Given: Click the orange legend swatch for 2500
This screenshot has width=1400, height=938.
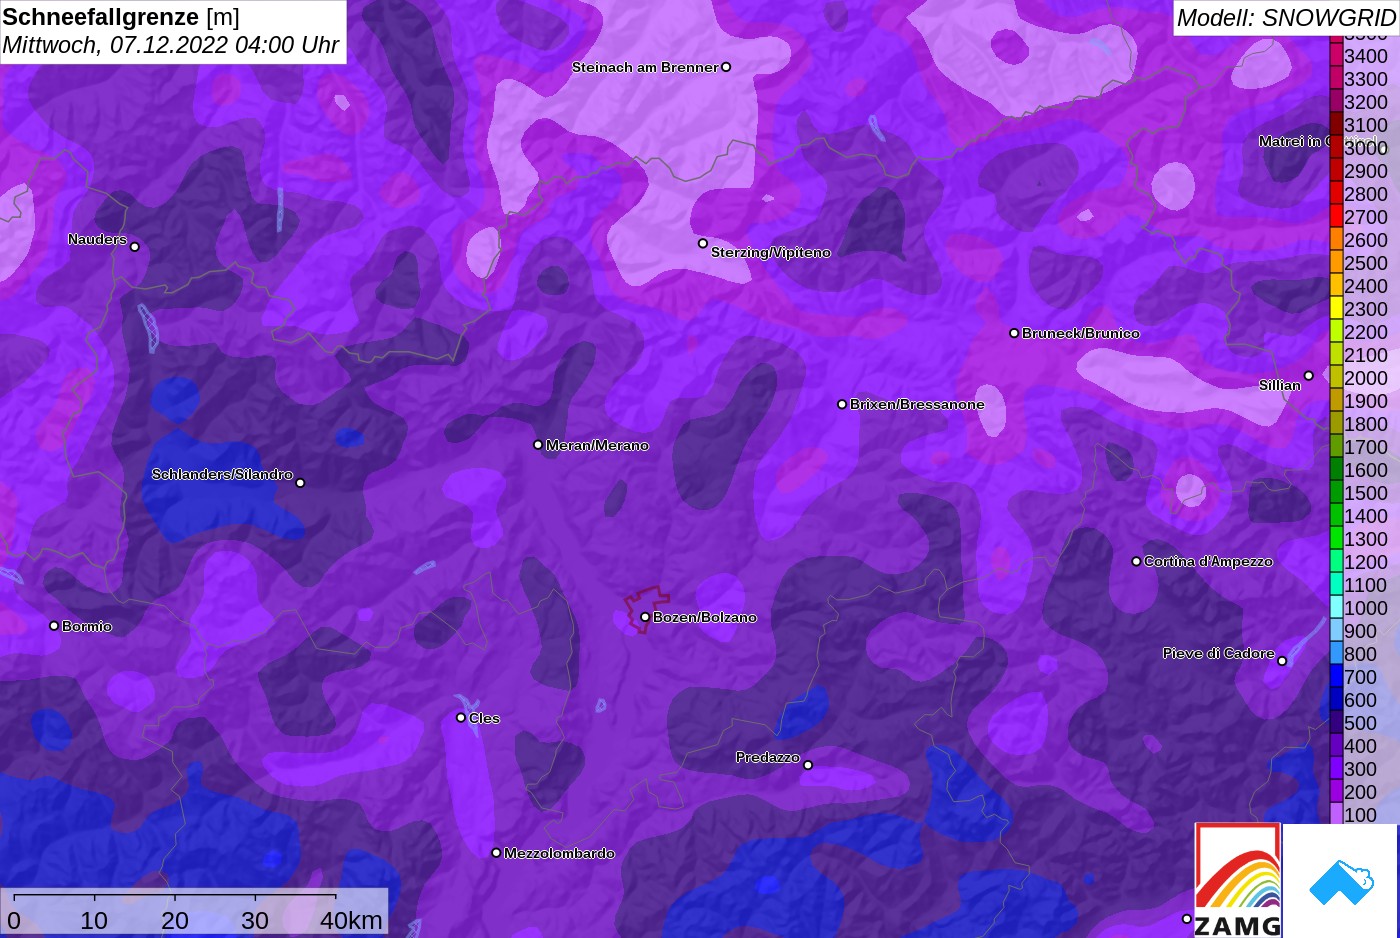Looking at the screenshot, I should [x=1336, y=262].
